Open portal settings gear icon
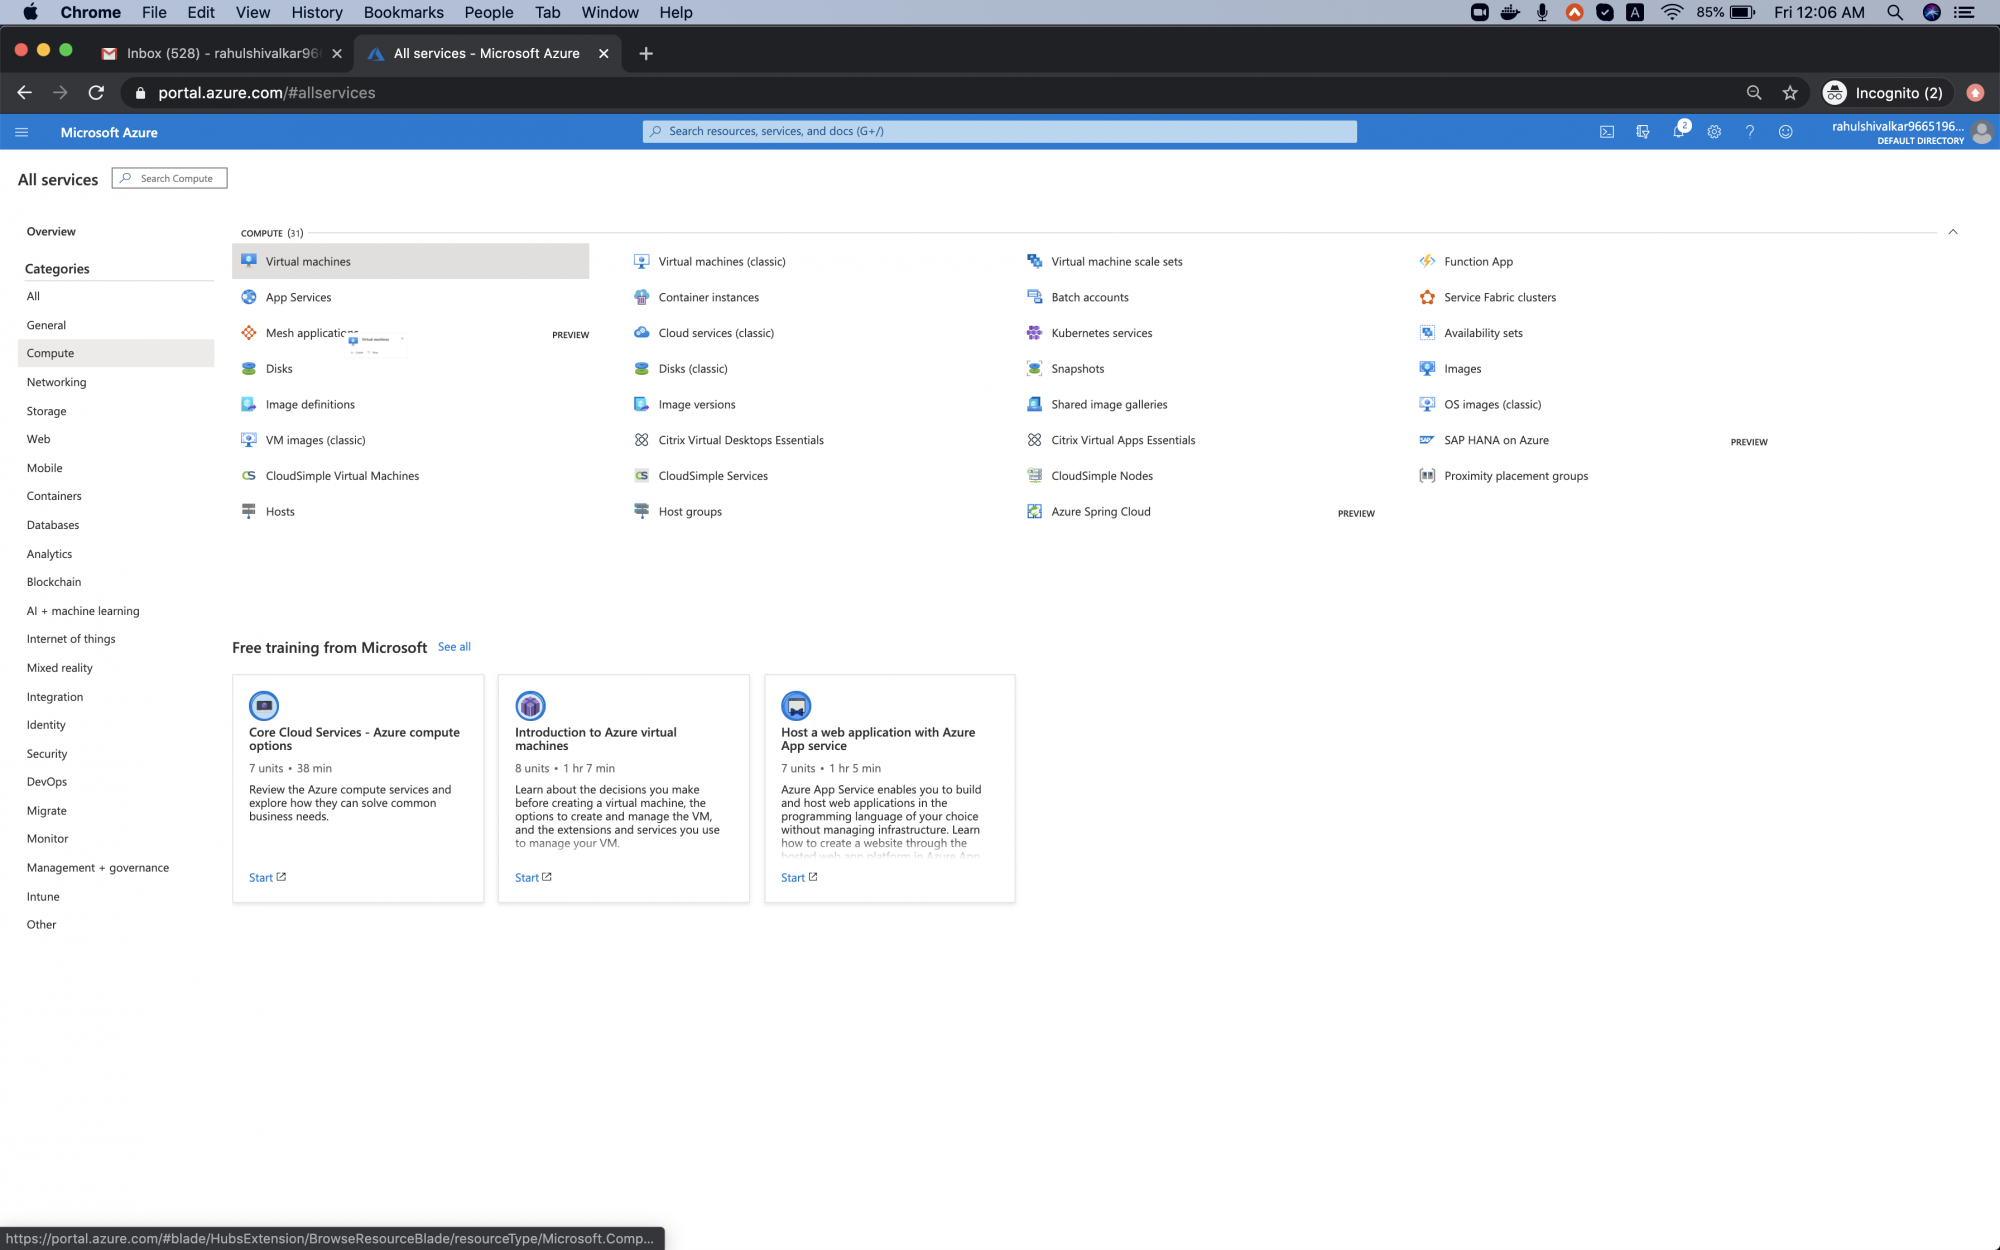2000x1250 pixels. [1714, 132]
